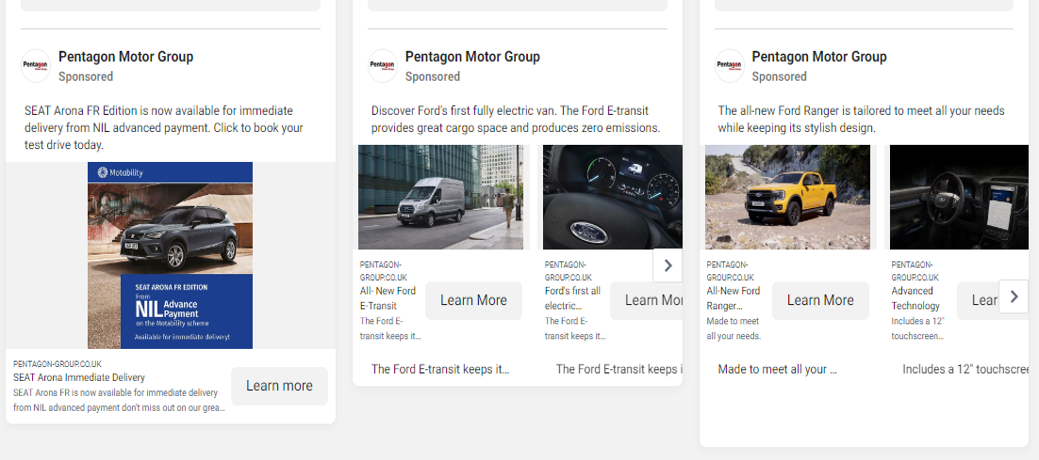Click Pentagon logo avatar on Ford E-transit ad
The width and height of the screenshot is (1039, 460).
point(382,66)
